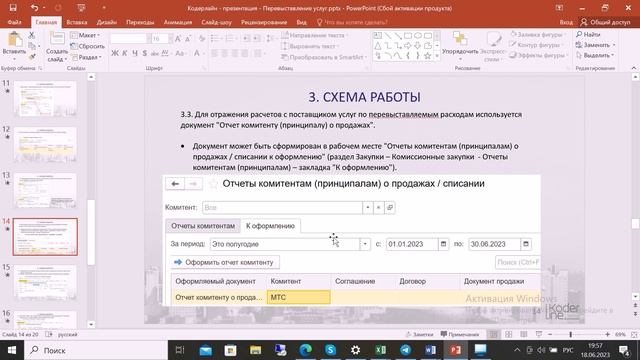Click the numbered list icon
Image resolution: width=640 pixels, height=360 pixels.
230,38
